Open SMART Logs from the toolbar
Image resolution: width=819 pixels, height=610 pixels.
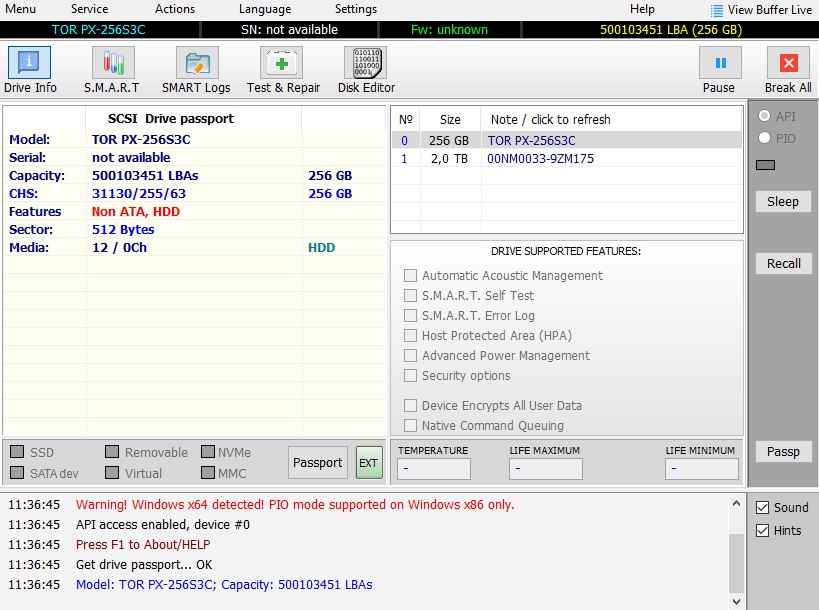coord(196,70)
